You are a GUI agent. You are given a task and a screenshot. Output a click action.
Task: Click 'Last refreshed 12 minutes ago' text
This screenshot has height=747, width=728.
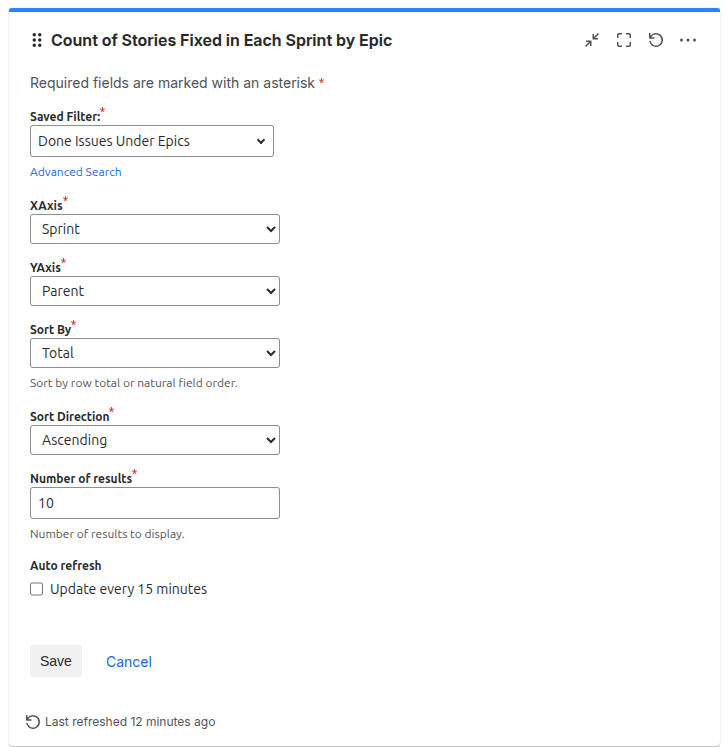pyautogui.click(x=130, y=722)
